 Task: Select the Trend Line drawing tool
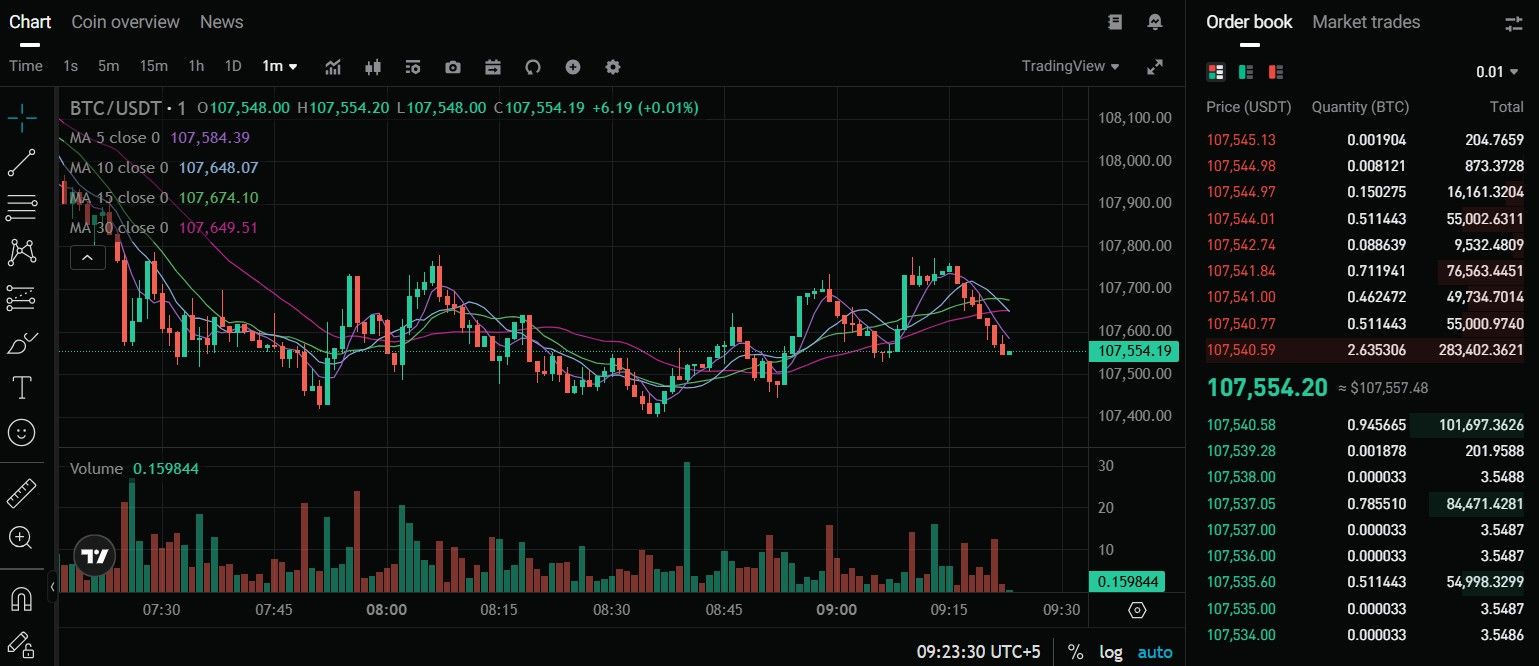22,162
